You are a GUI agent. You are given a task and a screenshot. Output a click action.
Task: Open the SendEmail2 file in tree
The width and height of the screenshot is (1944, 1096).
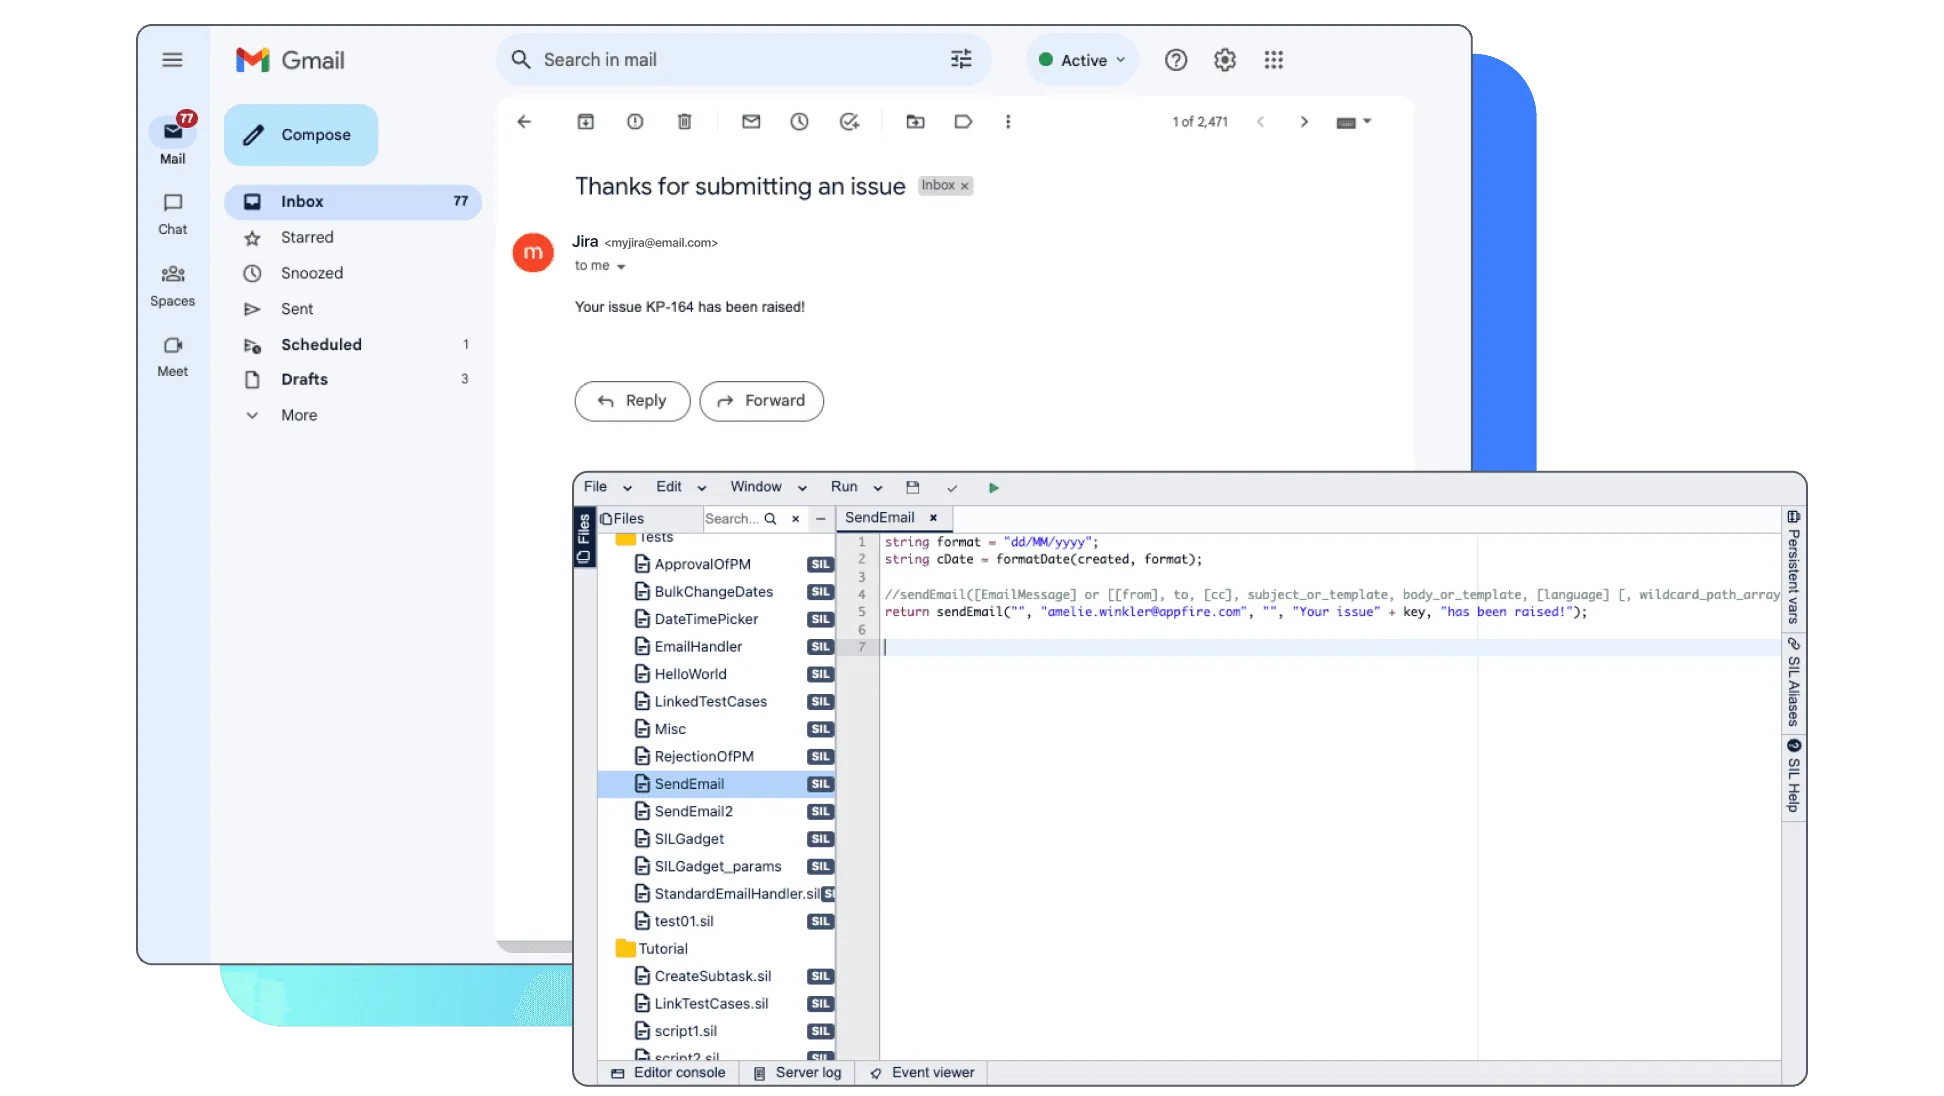pos(693,811)
